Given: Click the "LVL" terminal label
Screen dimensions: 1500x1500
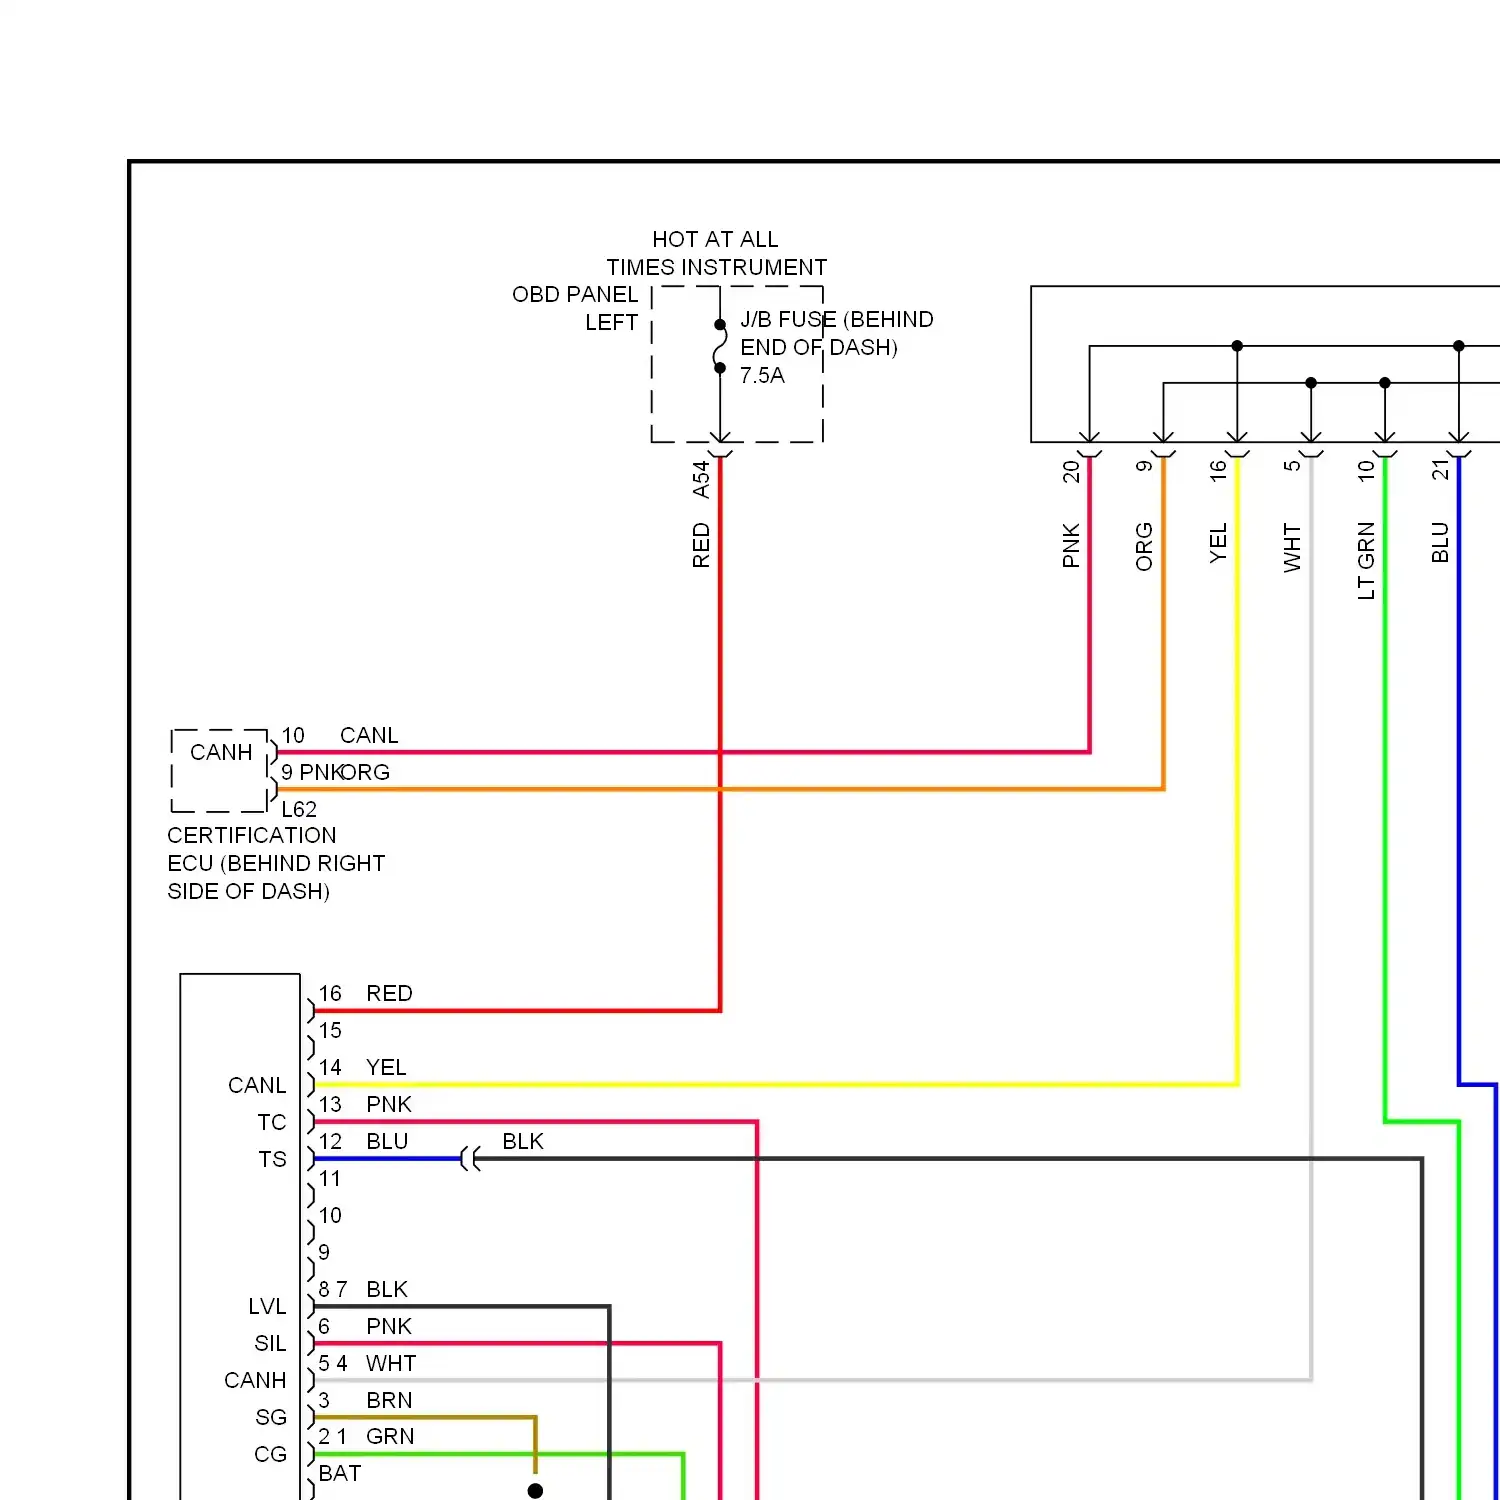Looking at the screenshot, I should pos(267,1306).
